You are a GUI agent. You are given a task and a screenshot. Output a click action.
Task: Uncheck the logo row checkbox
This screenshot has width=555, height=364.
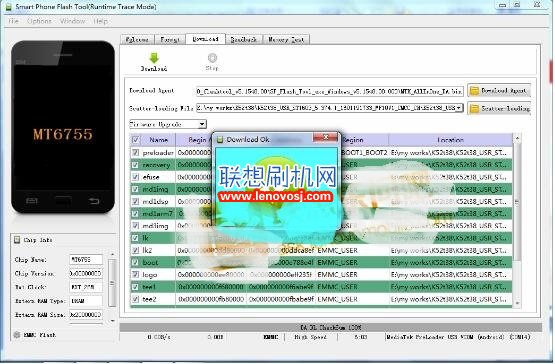coord(135,274)
